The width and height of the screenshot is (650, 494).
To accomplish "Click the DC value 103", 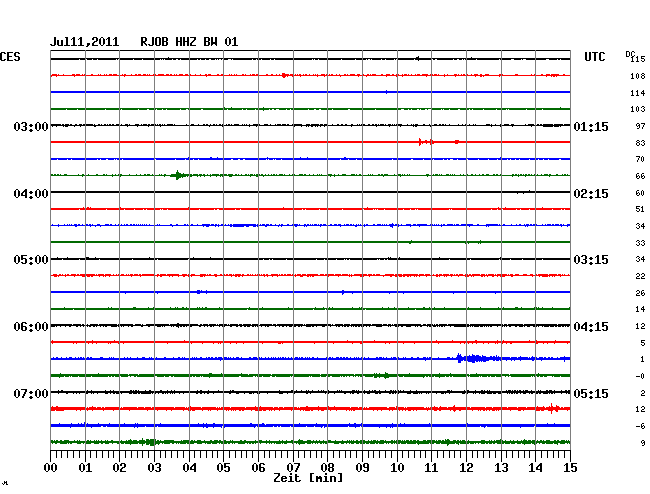I will pos(638,109).
